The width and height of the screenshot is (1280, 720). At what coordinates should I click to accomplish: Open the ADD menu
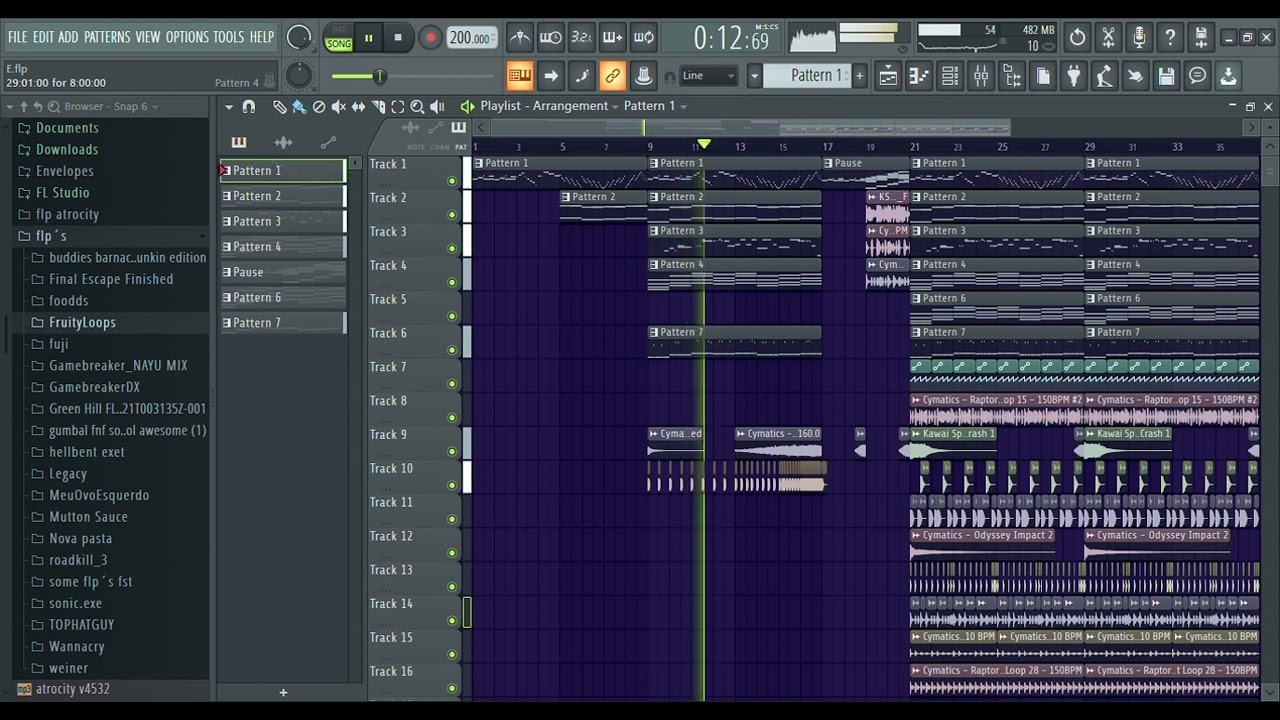point(68,37)
